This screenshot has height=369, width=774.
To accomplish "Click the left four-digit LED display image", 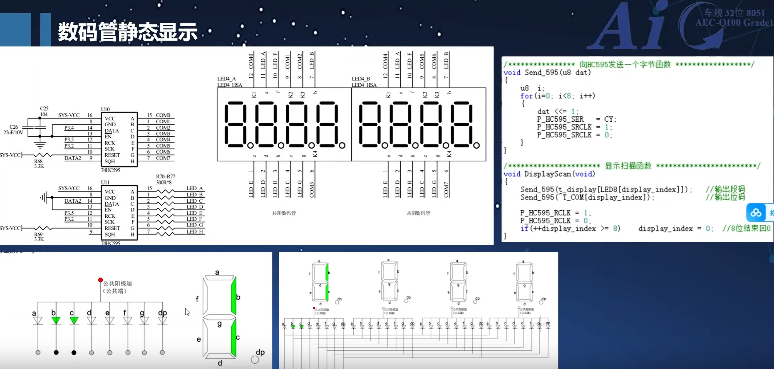I will (284, 124).
